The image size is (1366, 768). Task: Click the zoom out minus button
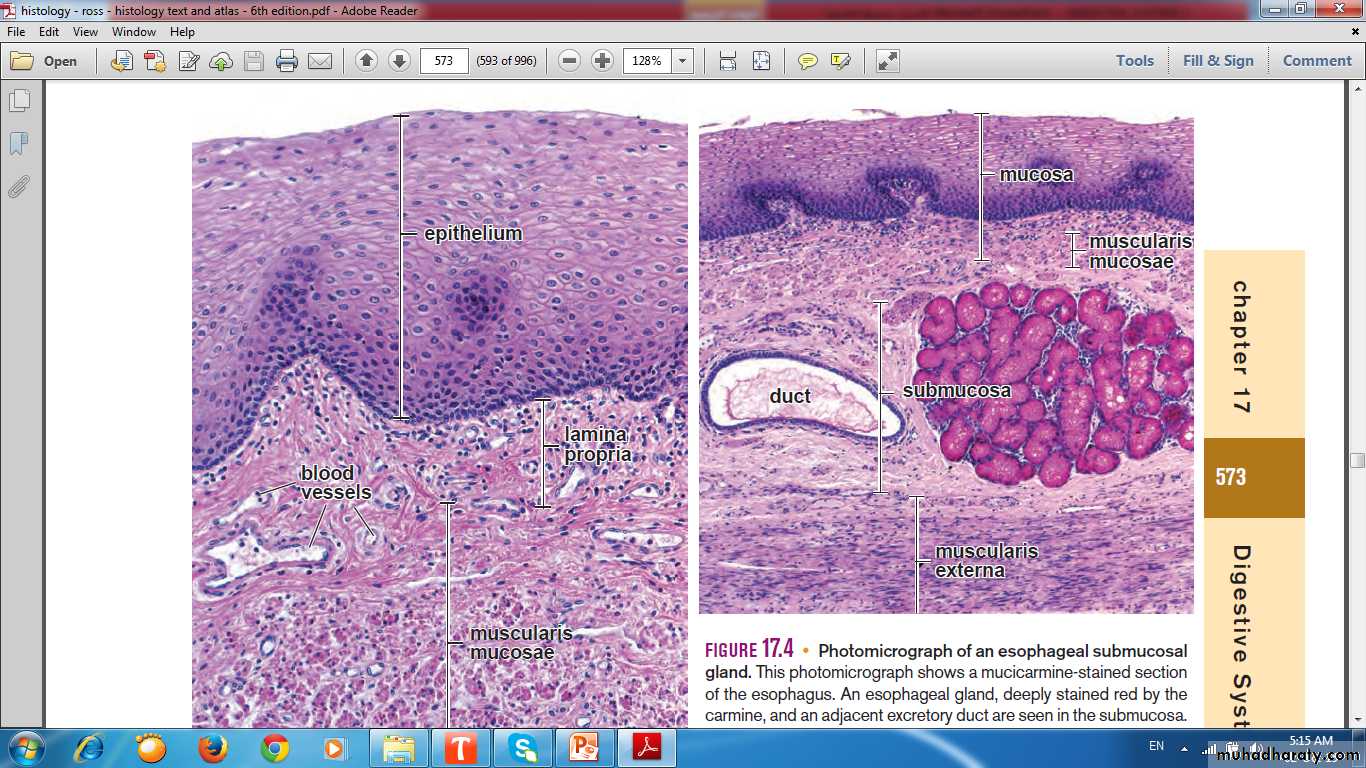(x=569, y=61)
